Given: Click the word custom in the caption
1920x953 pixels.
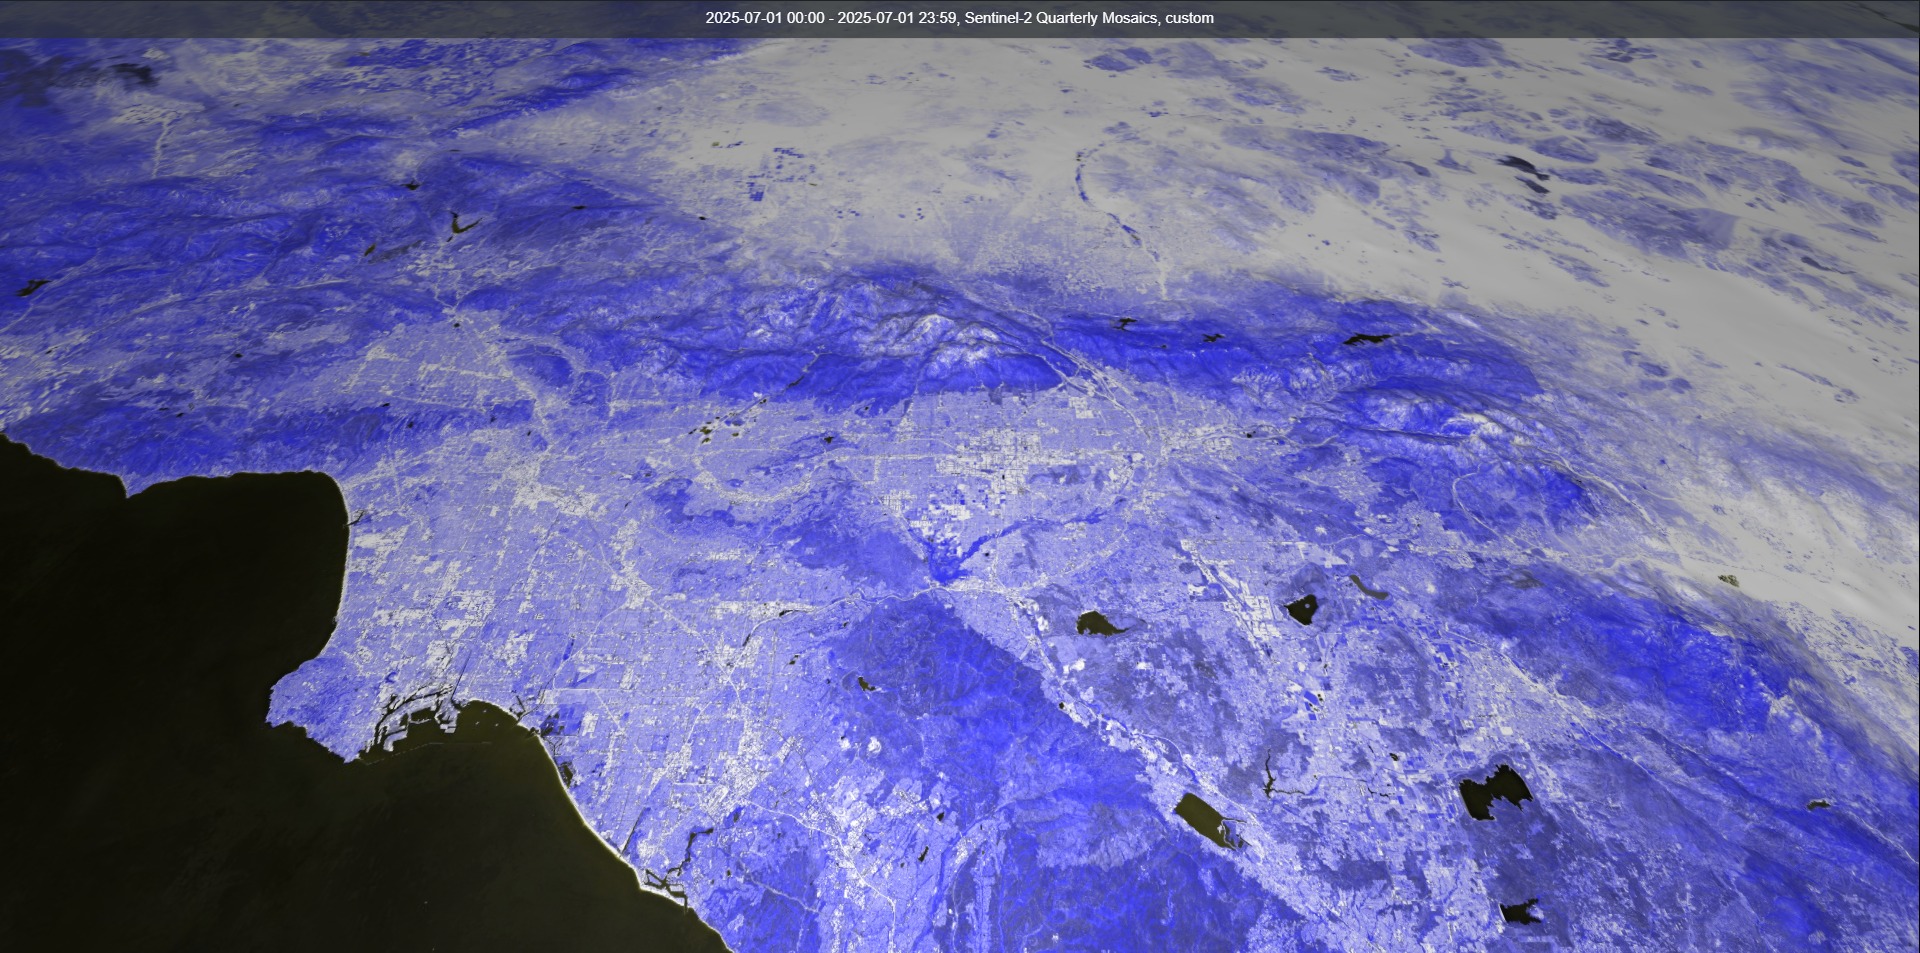Looking at the screenshot, I should point(1189,18).
